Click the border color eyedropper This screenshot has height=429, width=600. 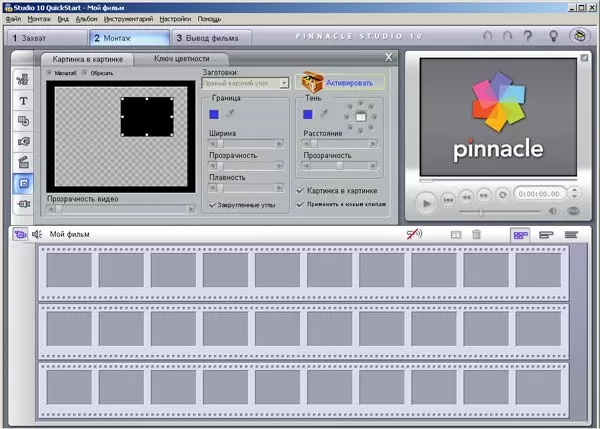pyautogui.click(x=230, y=115)
